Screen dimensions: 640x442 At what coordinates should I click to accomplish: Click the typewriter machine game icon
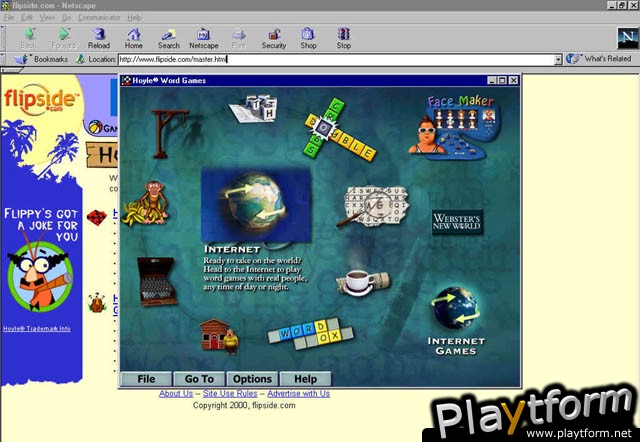[157, 282]
